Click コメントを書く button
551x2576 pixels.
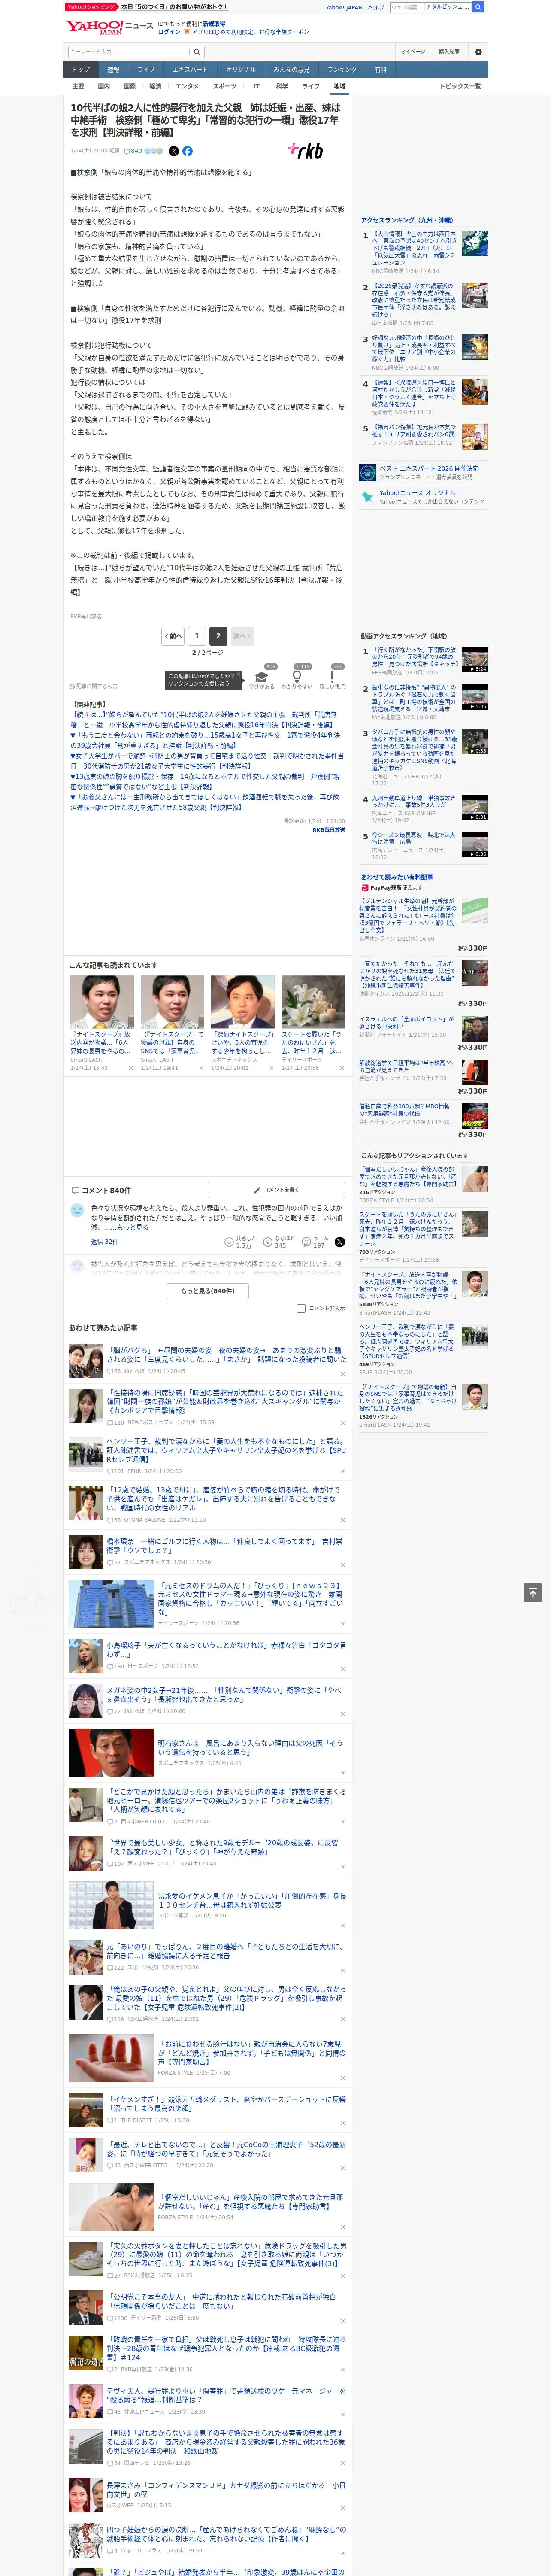[276, 1190]
